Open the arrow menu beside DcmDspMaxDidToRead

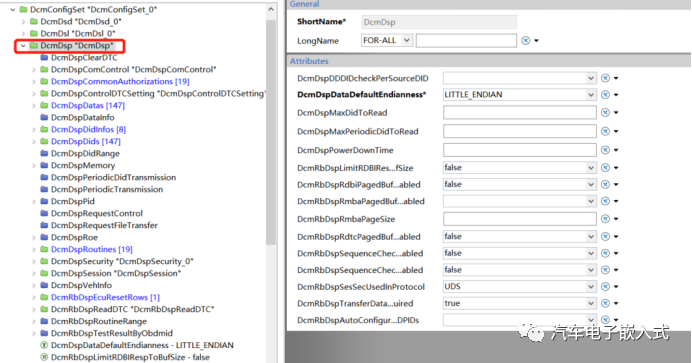(x=616, y=112)
